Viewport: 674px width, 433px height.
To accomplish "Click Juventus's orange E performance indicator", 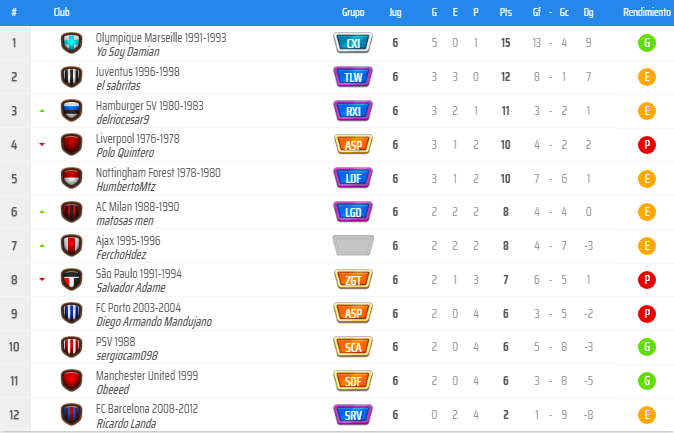I will coord(647,77).
